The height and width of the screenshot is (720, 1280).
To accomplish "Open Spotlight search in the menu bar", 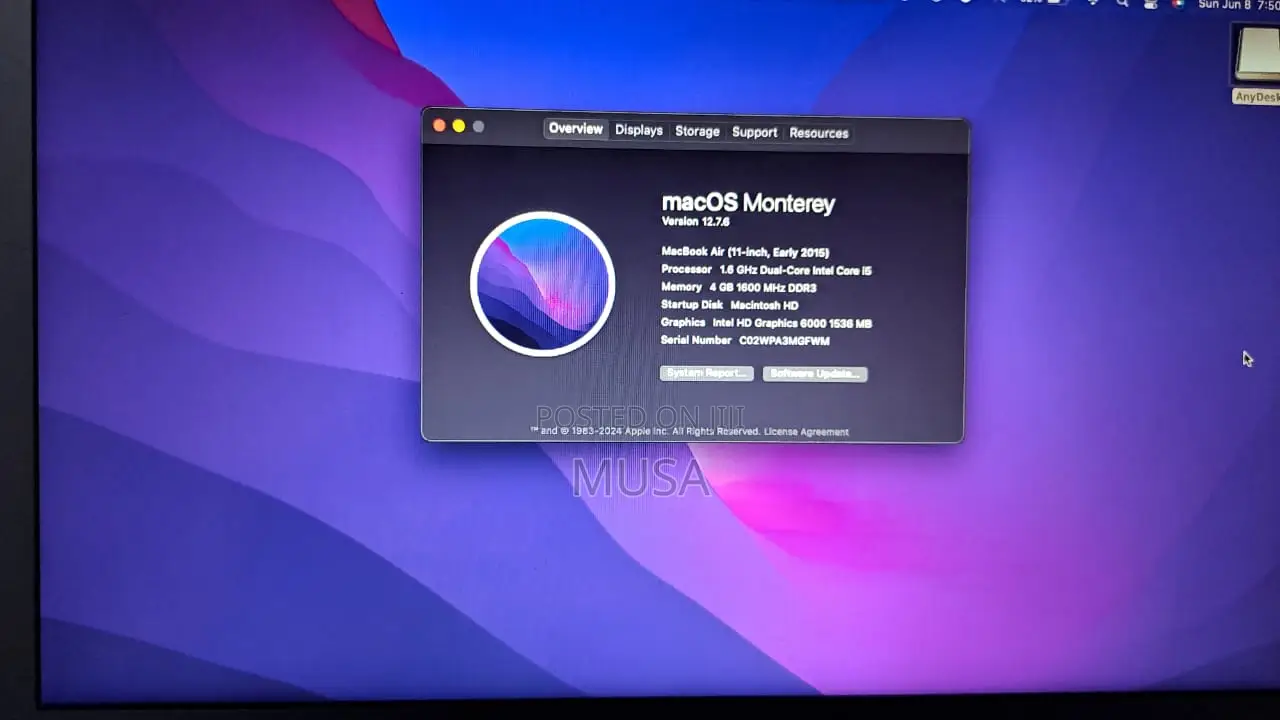I will point(1122,3).
